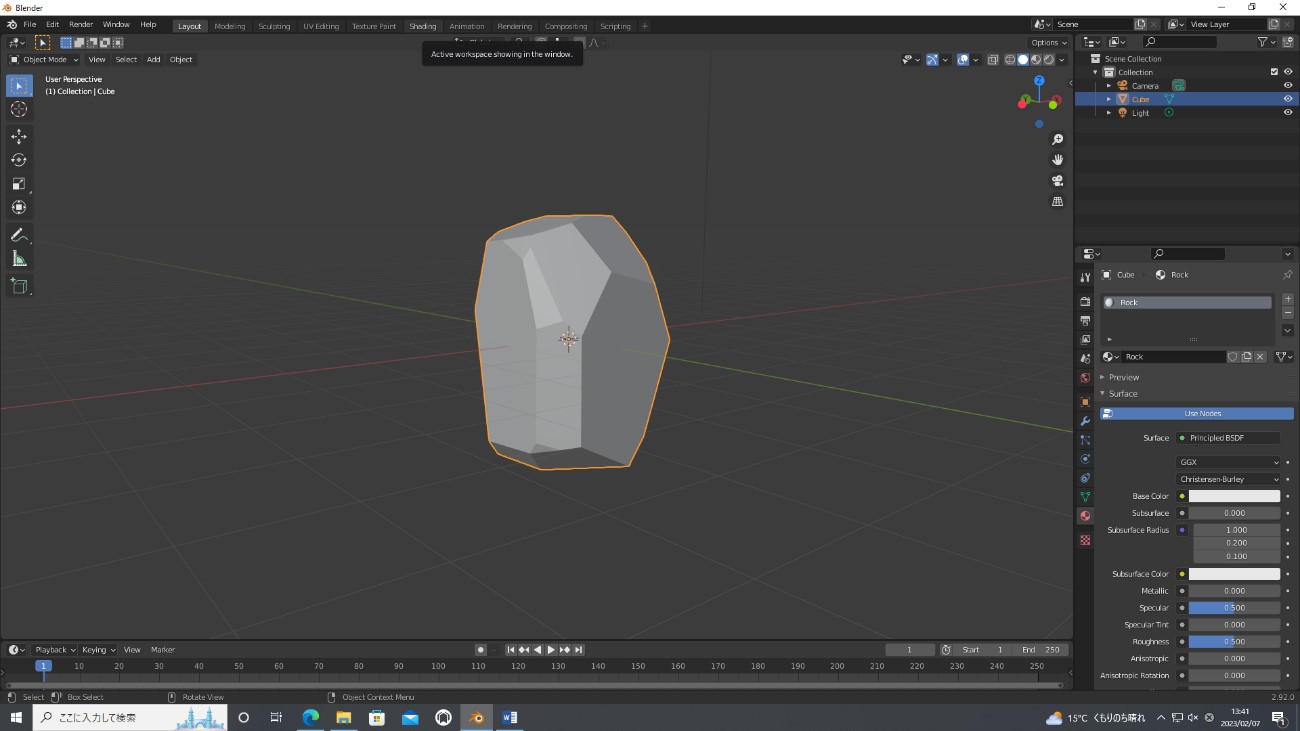Remove the material slot with minus

[1287, 313]
